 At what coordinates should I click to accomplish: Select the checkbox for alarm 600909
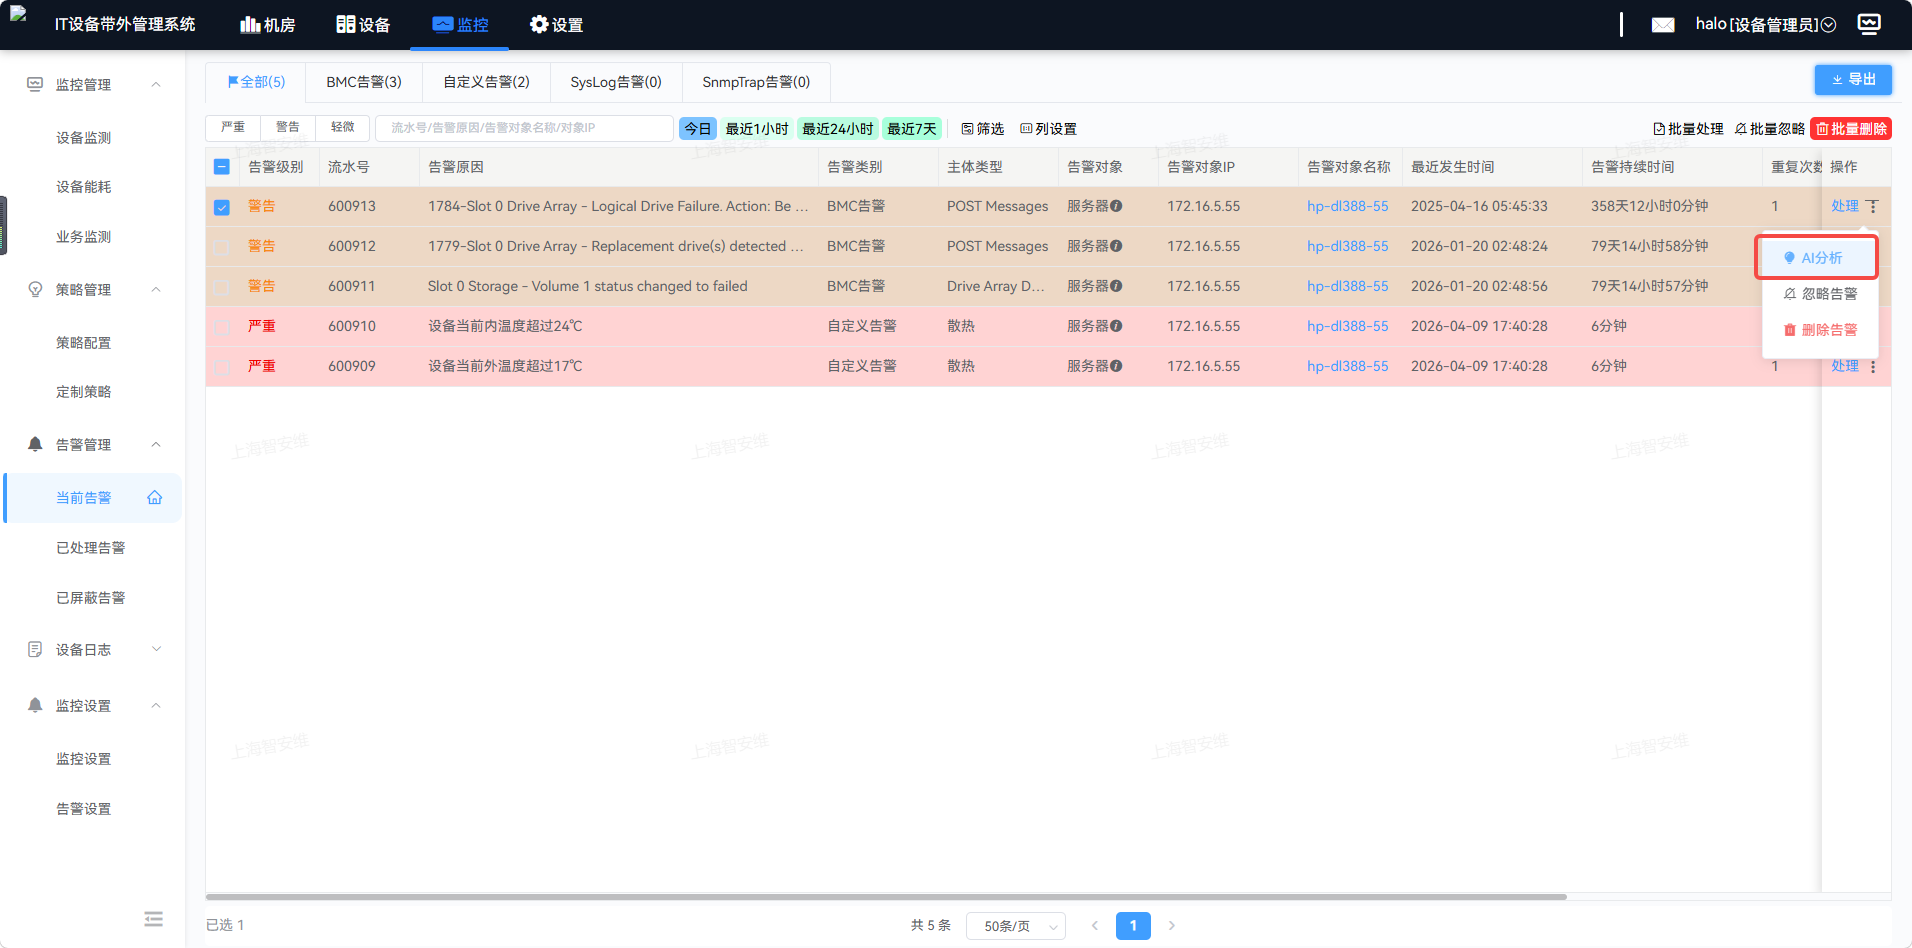pos(222,367)
